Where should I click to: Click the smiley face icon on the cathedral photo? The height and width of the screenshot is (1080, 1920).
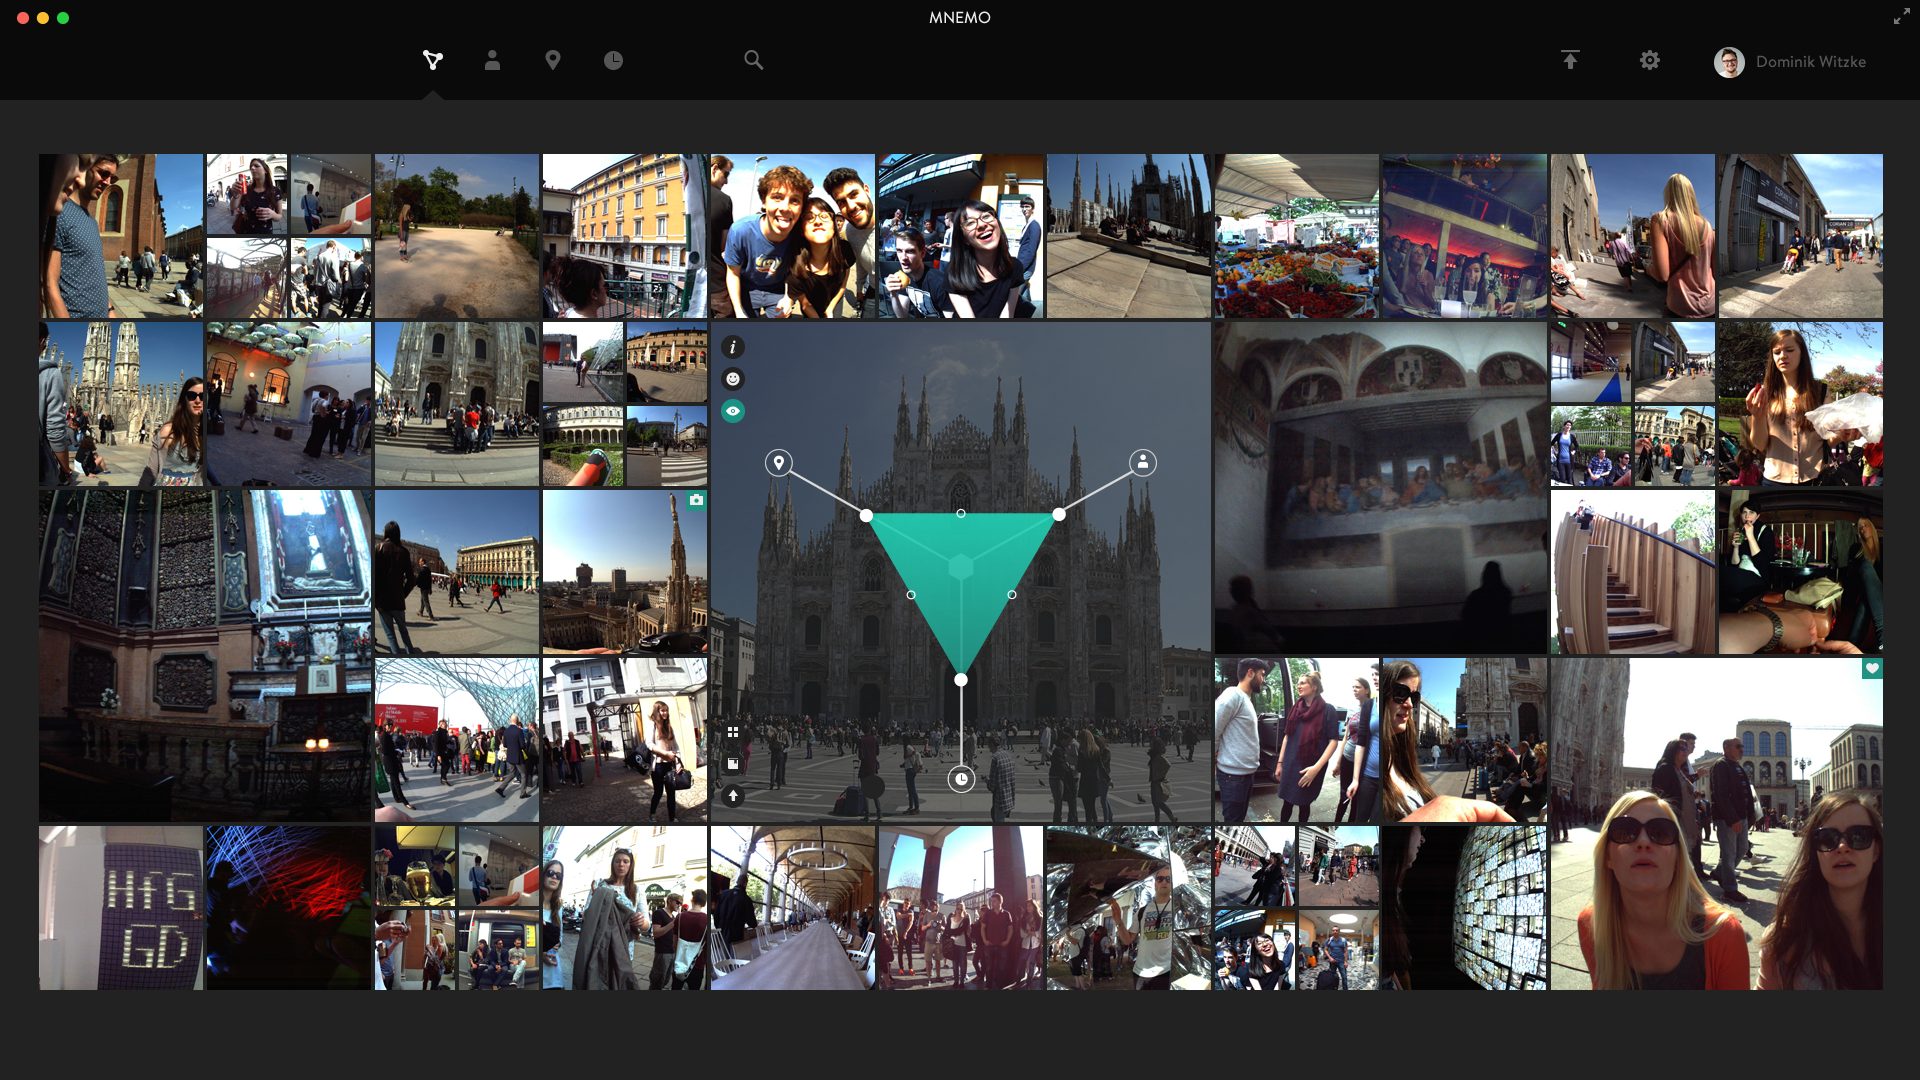(x=733, y=379)
